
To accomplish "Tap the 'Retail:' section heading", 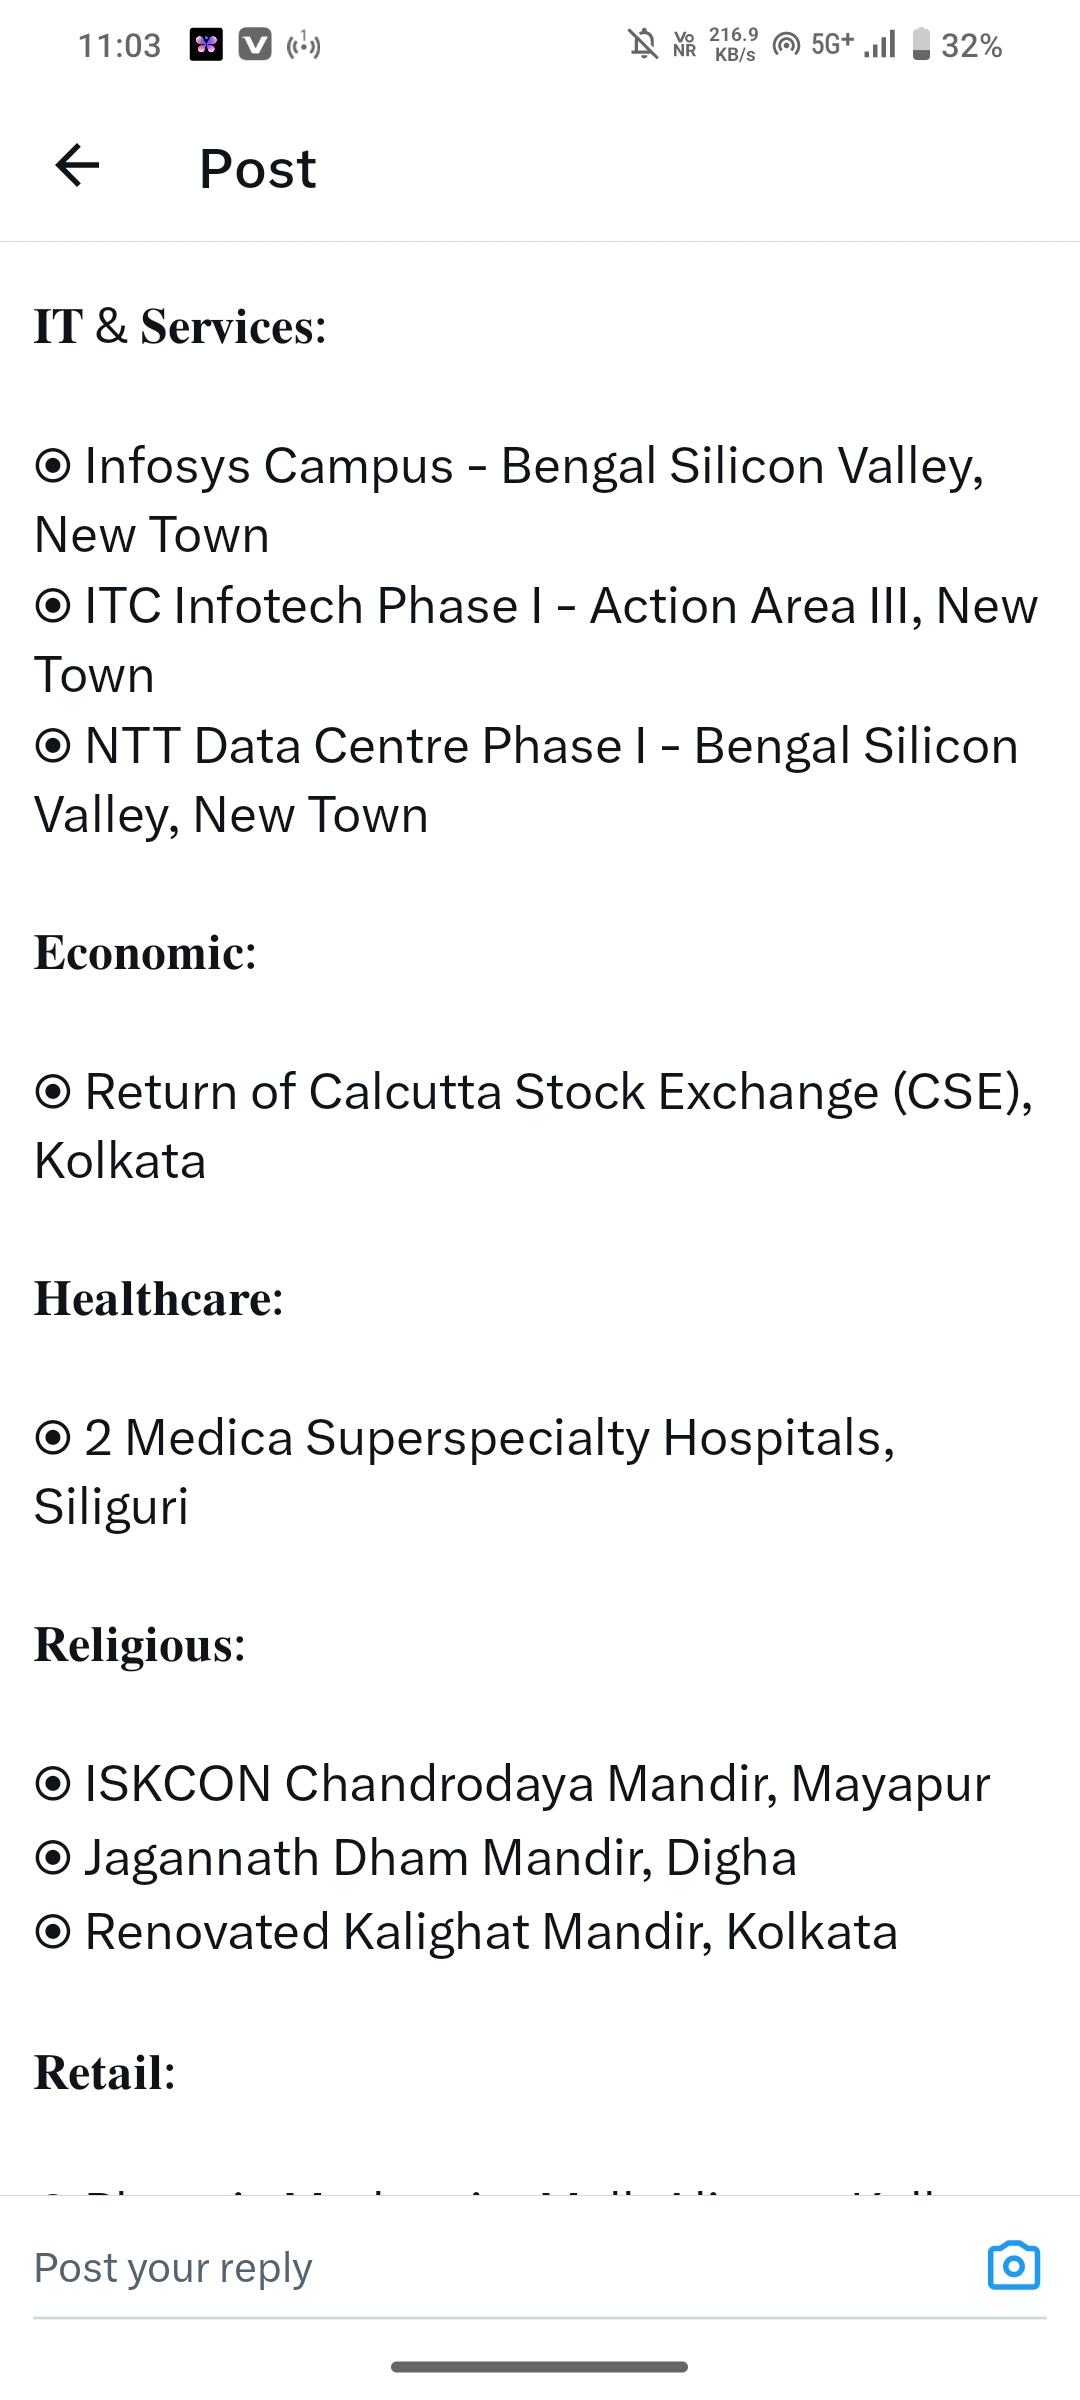I will pyautogui.click(x=105, y=2073).
